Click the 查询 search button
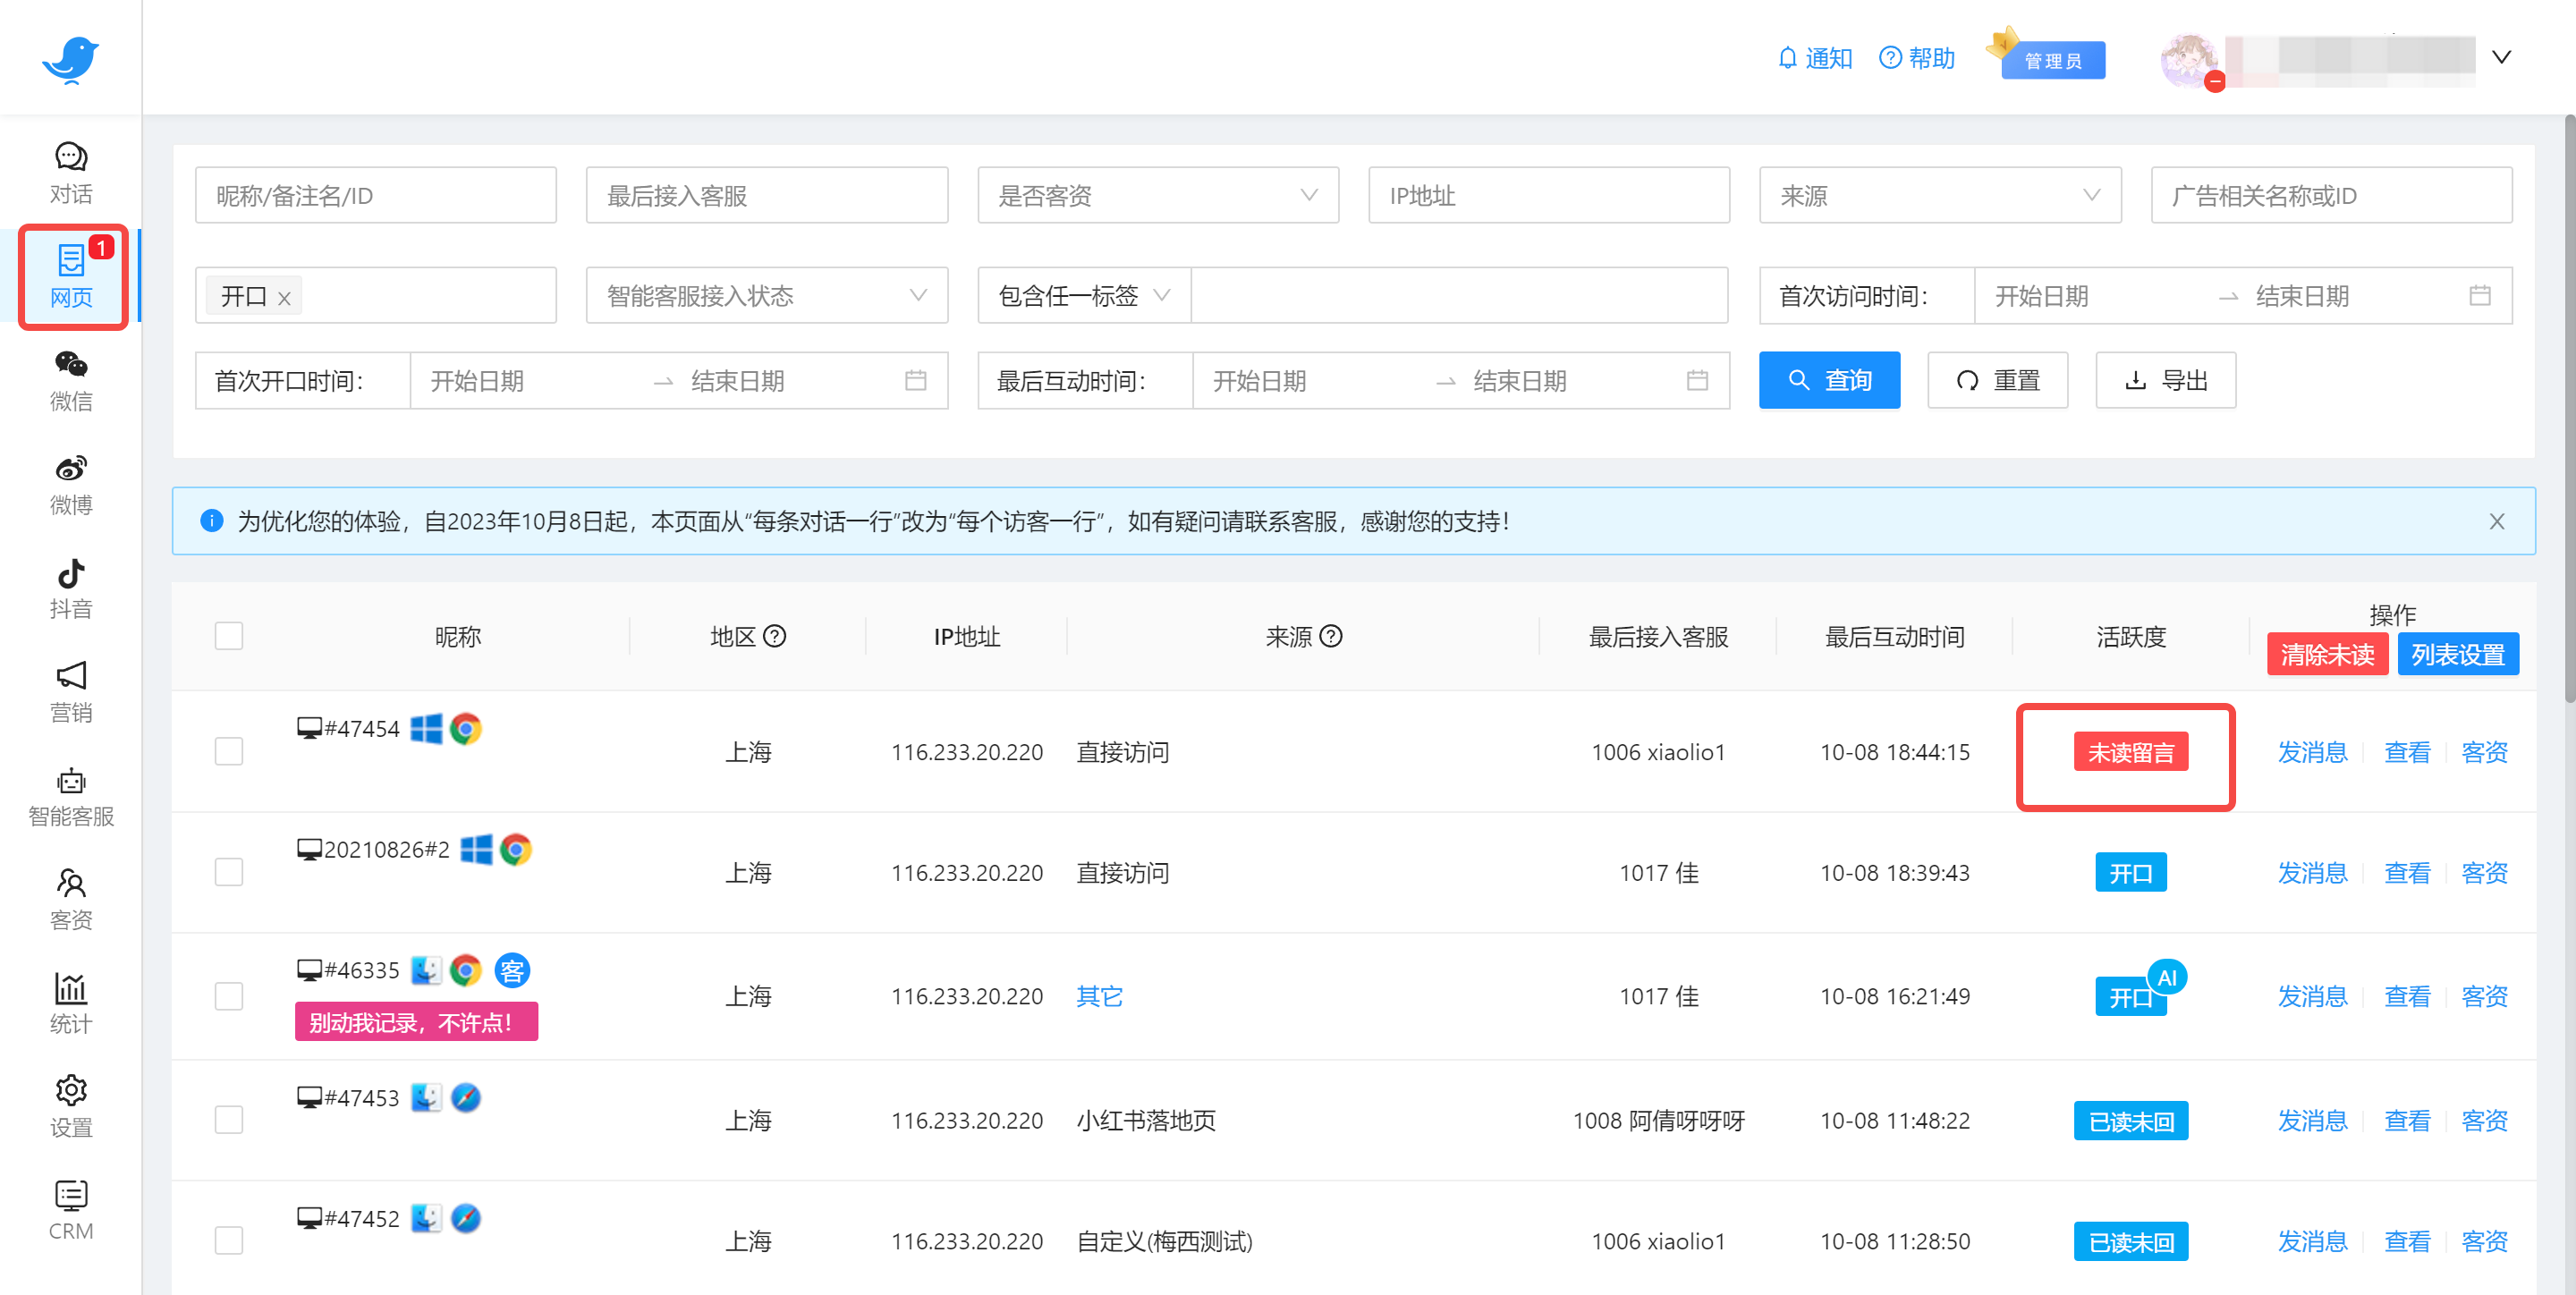This screenshot has height=1295, width=2576. 1829,380
